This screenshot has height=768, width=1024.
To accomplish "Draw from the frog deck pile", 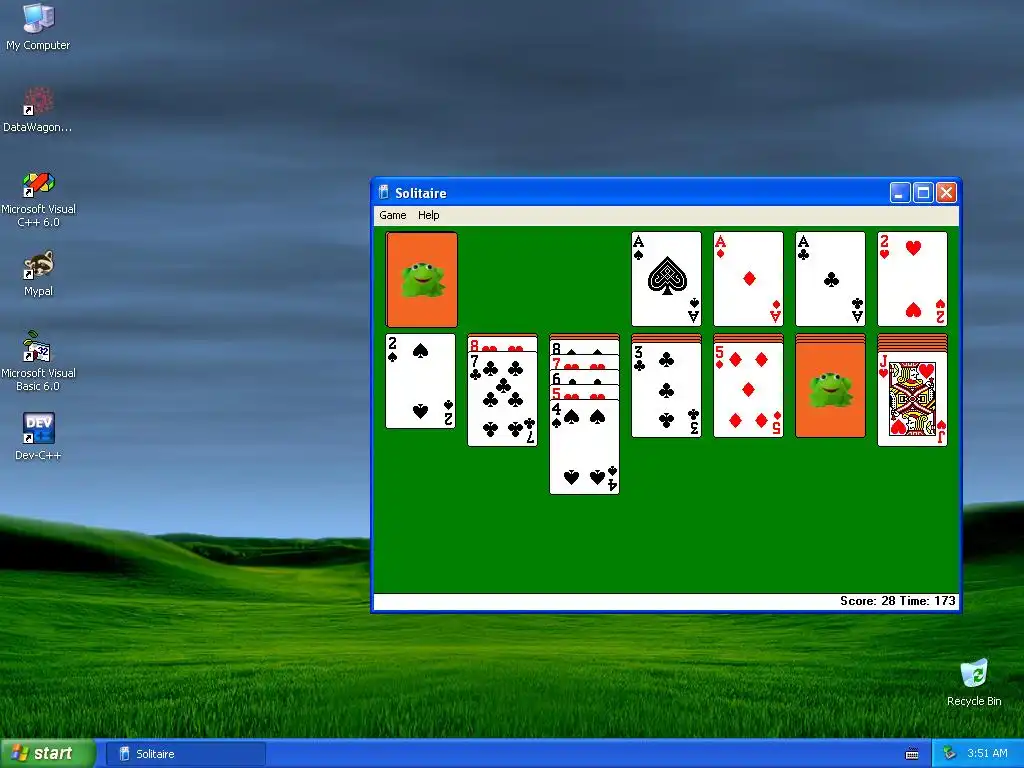I will [421, 279].
